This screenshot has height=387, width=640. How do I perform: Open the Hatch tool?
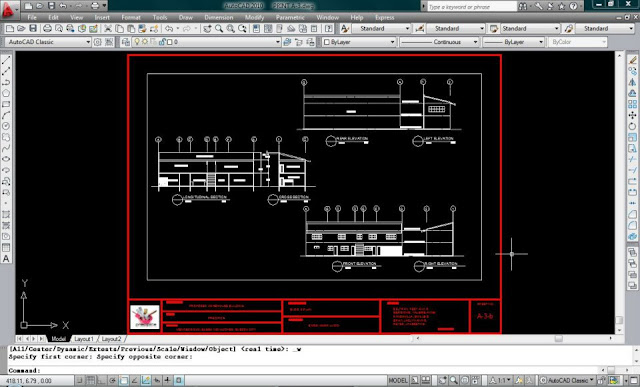(6, 214)
